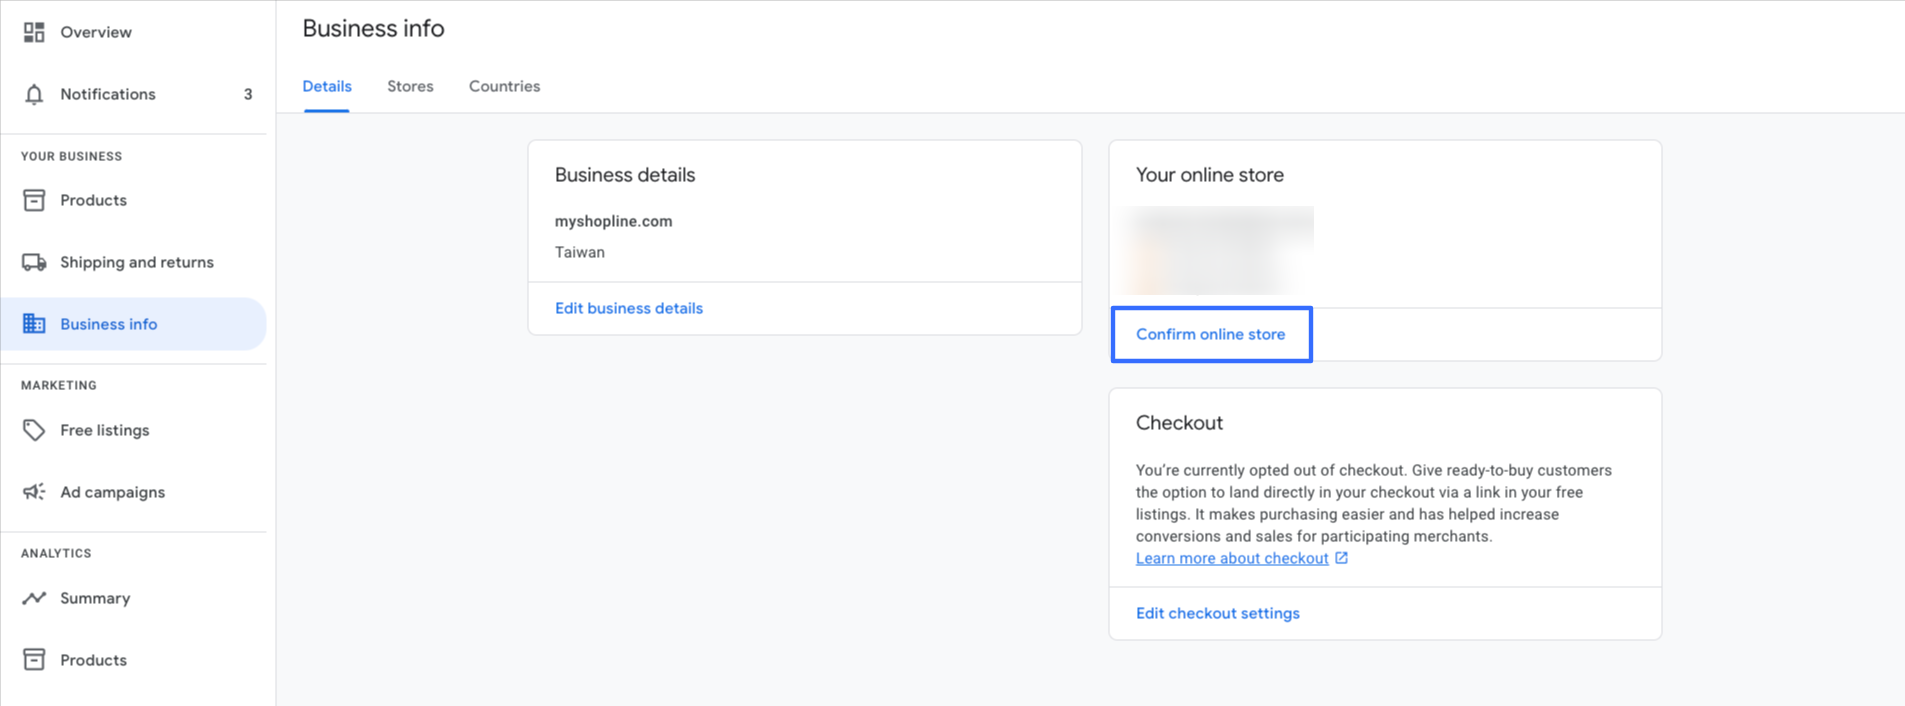Screen dimensions: 1905x706
Task: Open the Countries tab
Action: [504, 86]
